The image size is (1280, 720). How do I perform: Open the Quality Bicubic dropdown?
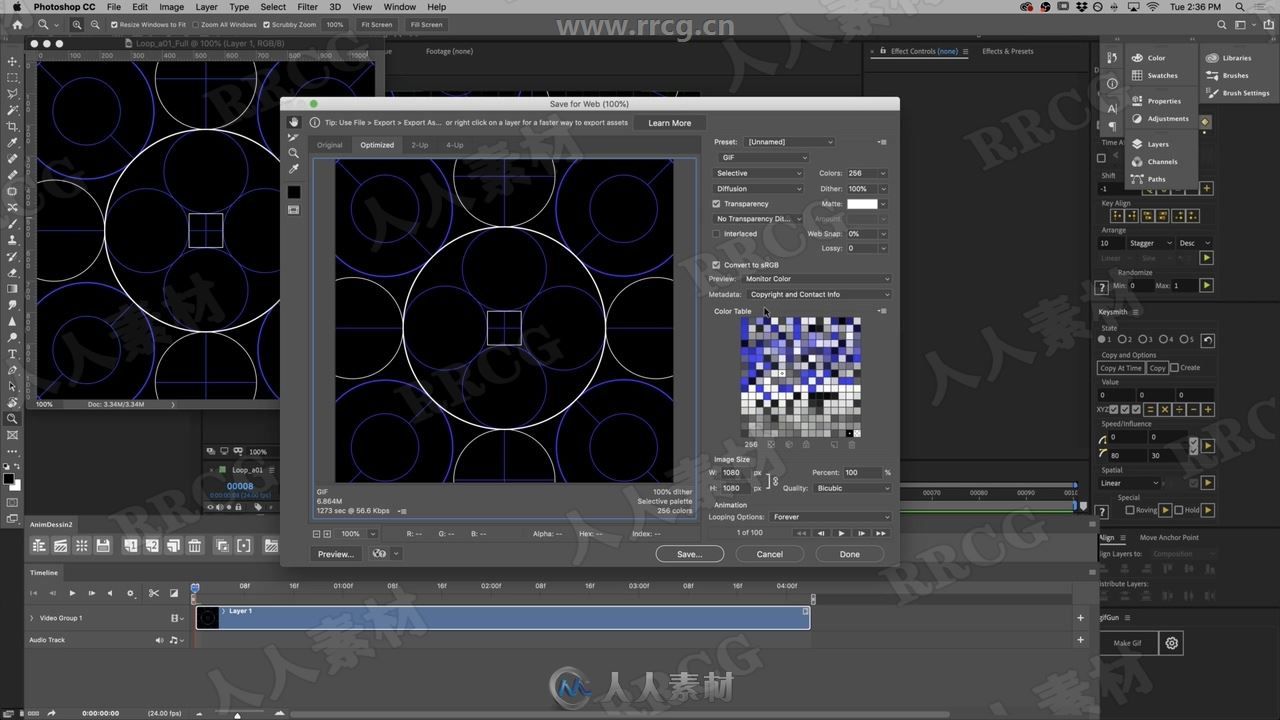click(x=852, y=488)
